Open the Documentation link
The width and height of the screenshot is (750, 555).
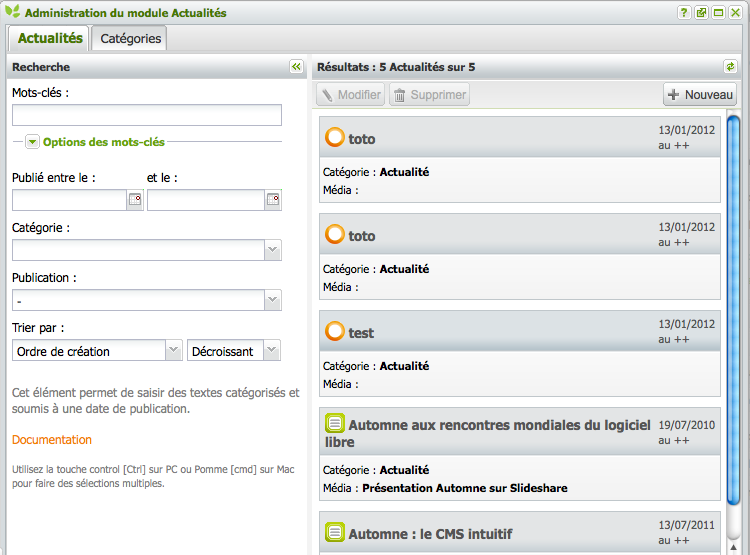(x=52, y=440)
